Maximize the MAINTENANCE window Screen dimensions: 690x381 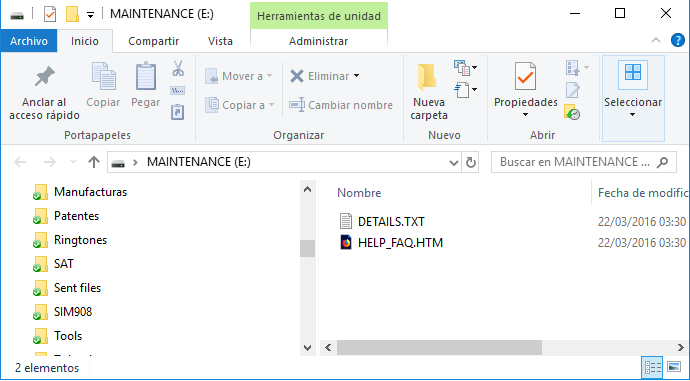coord(620,14)
